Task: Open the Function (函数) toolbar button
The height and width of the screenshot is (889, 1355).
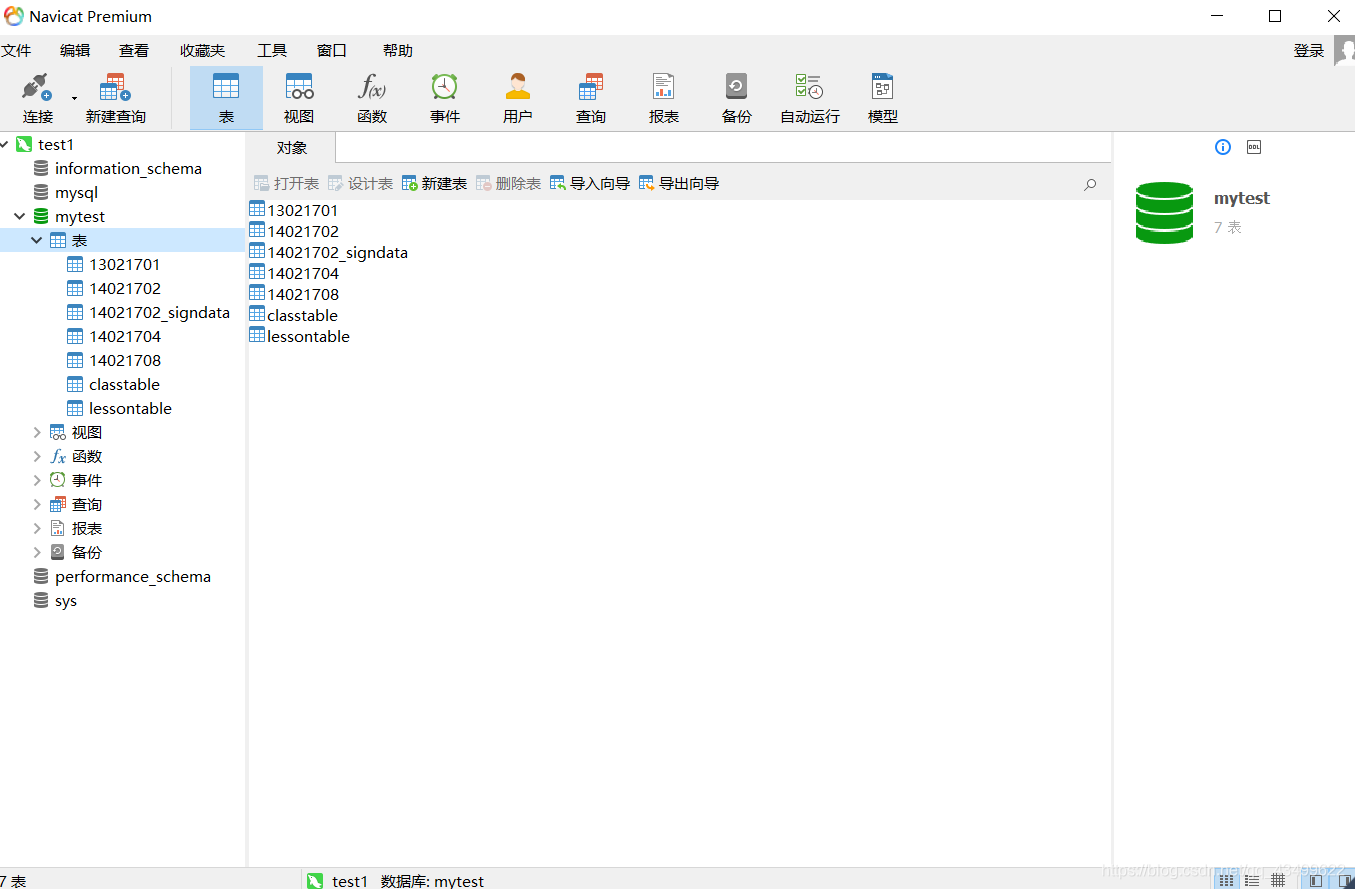Action: 372,98
